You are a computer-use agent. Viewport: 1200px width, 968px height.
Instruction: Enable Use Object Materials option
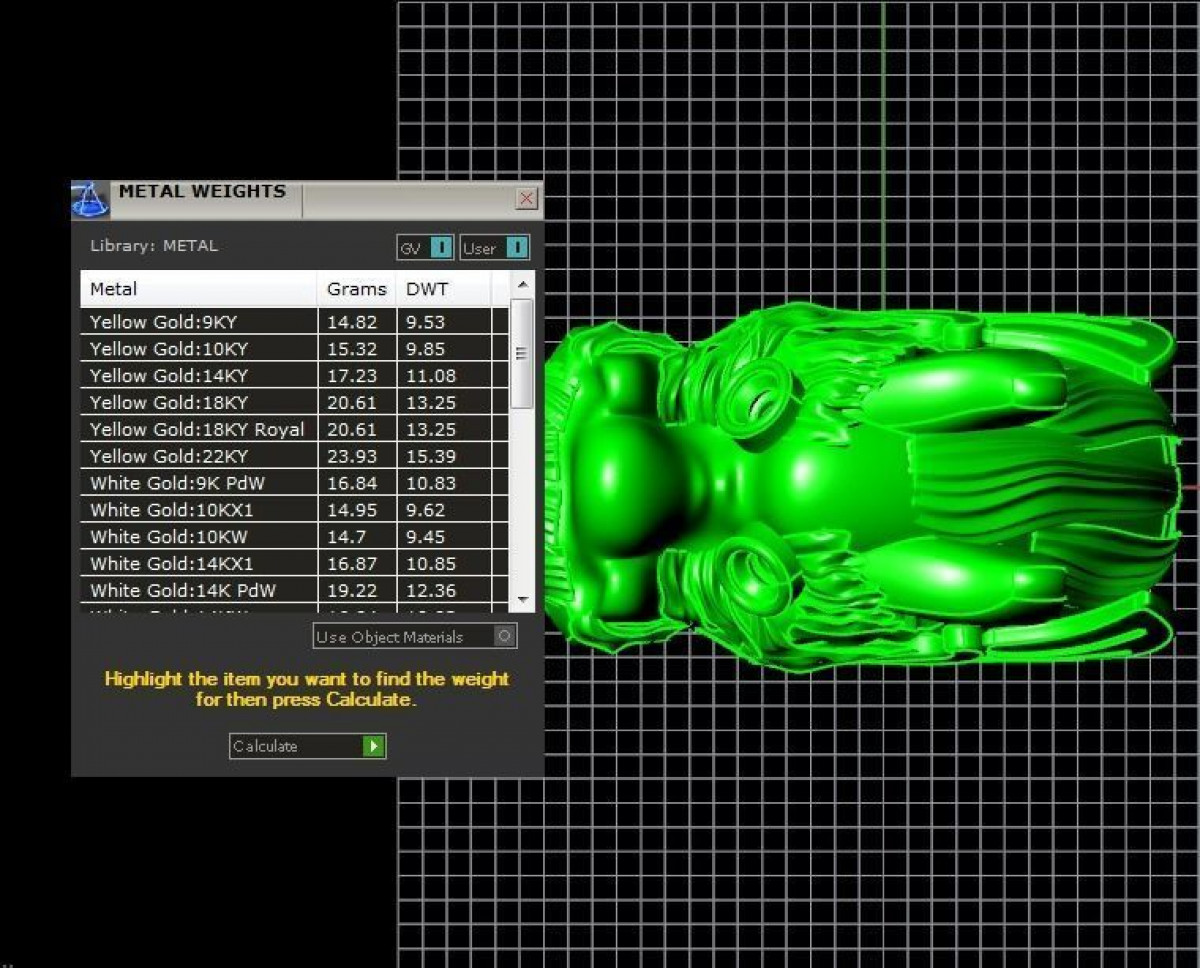(x=504, y=636)
